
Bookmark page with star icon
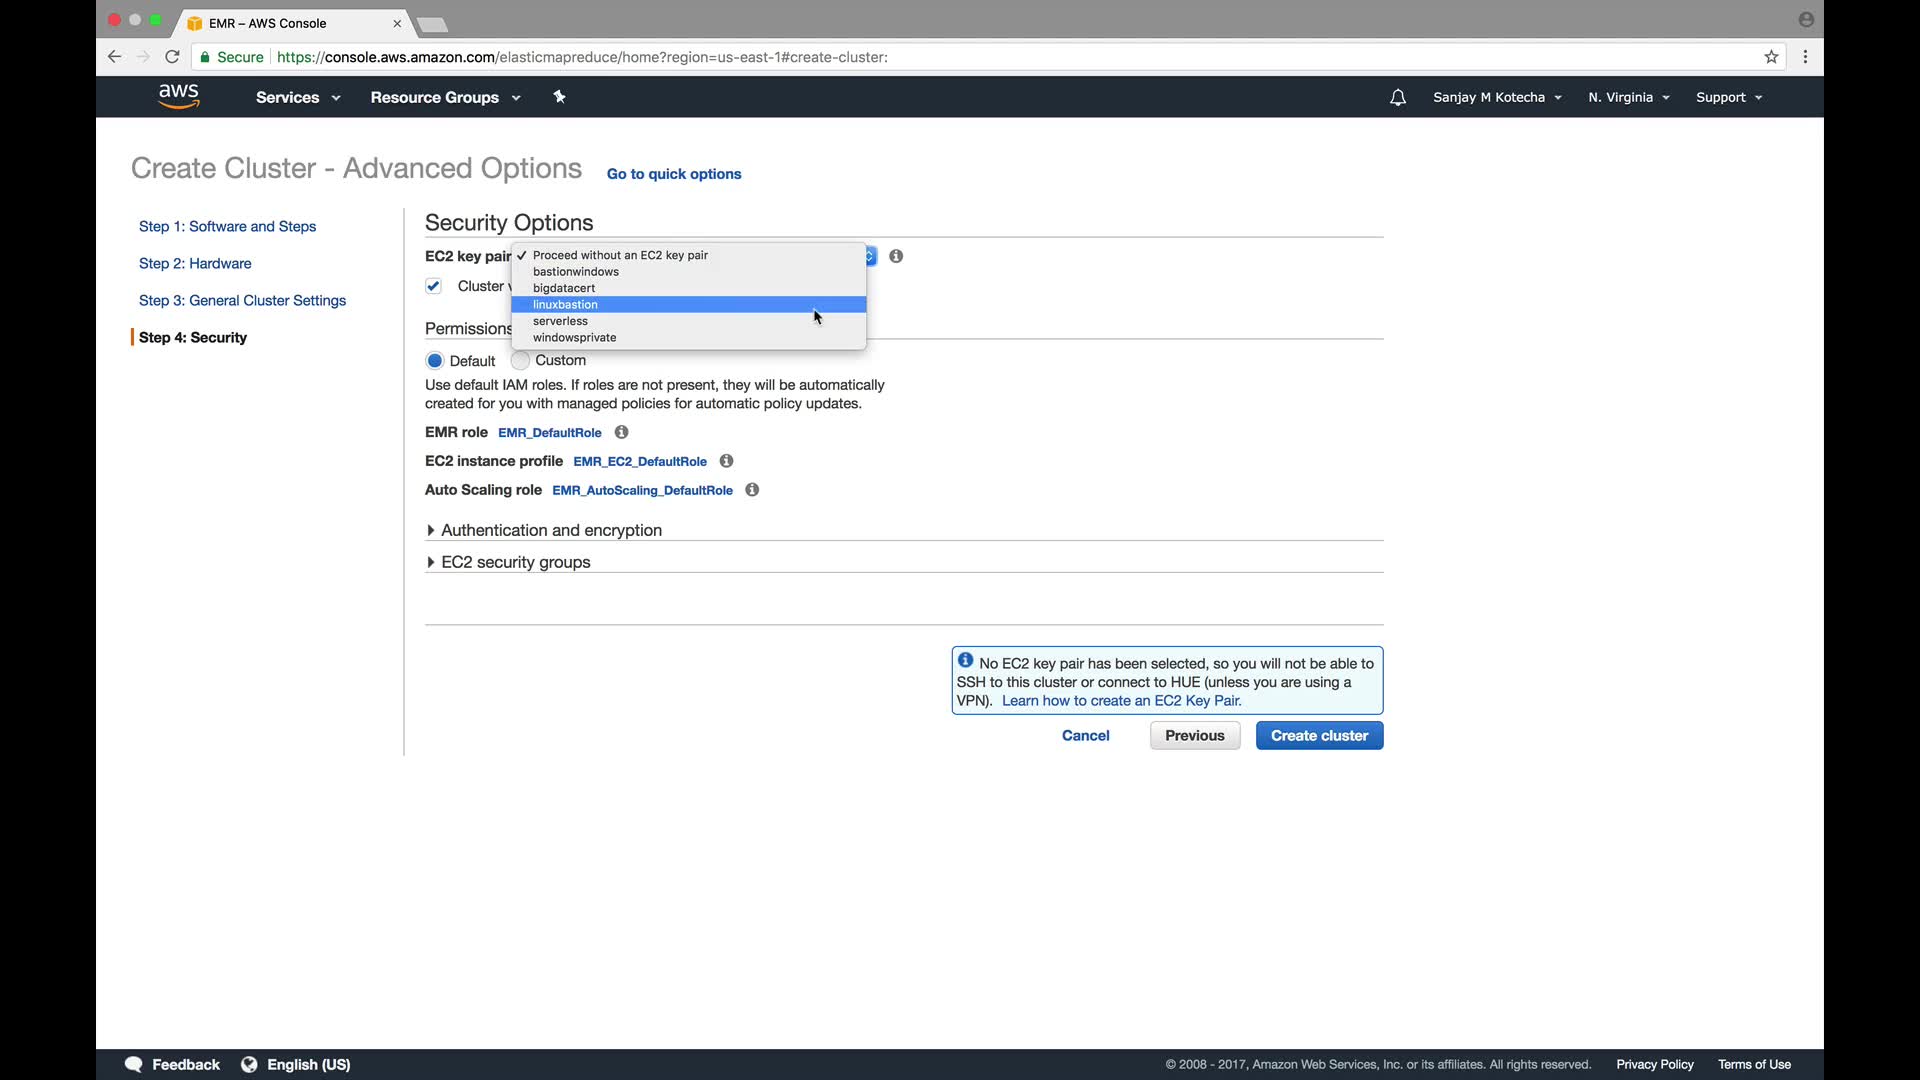(x=1771, y=57)
